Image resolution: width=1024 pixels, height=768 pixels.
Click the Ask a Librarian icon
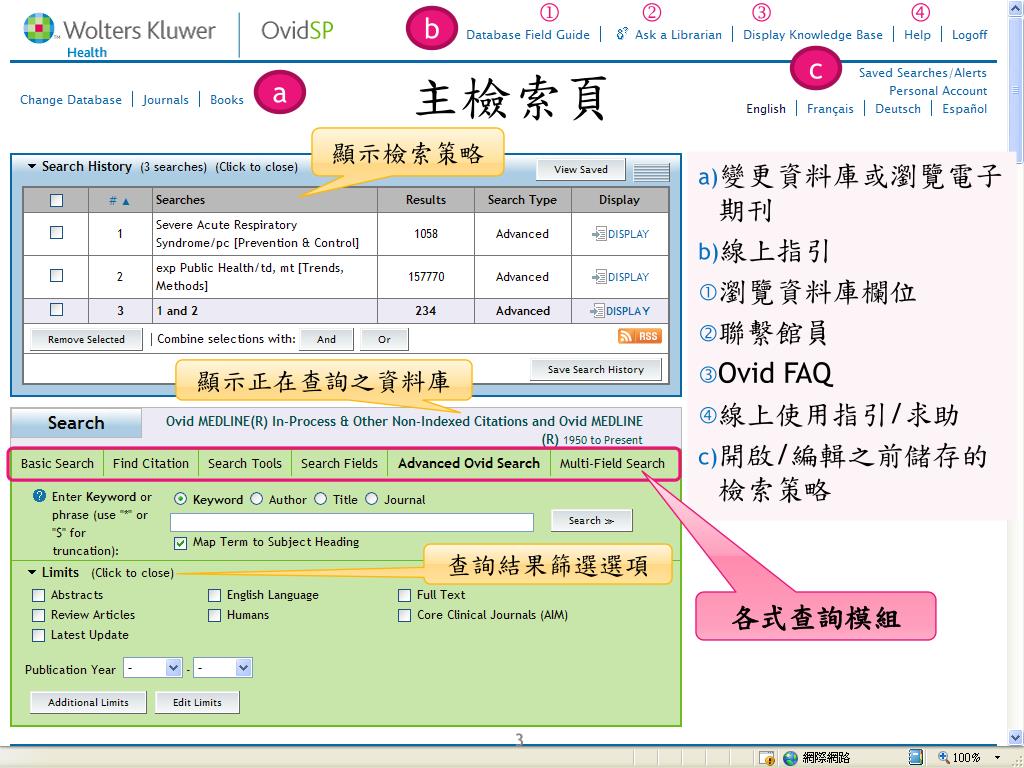click(622, 33)
